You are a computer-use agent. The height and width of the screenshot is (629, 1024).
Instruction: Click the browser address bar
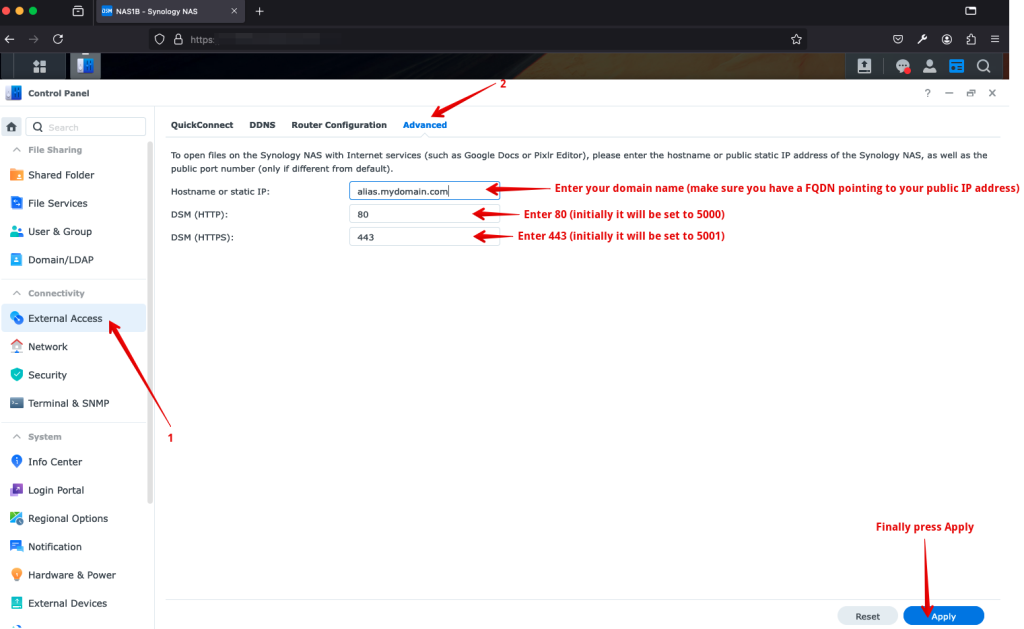point(477,39)
